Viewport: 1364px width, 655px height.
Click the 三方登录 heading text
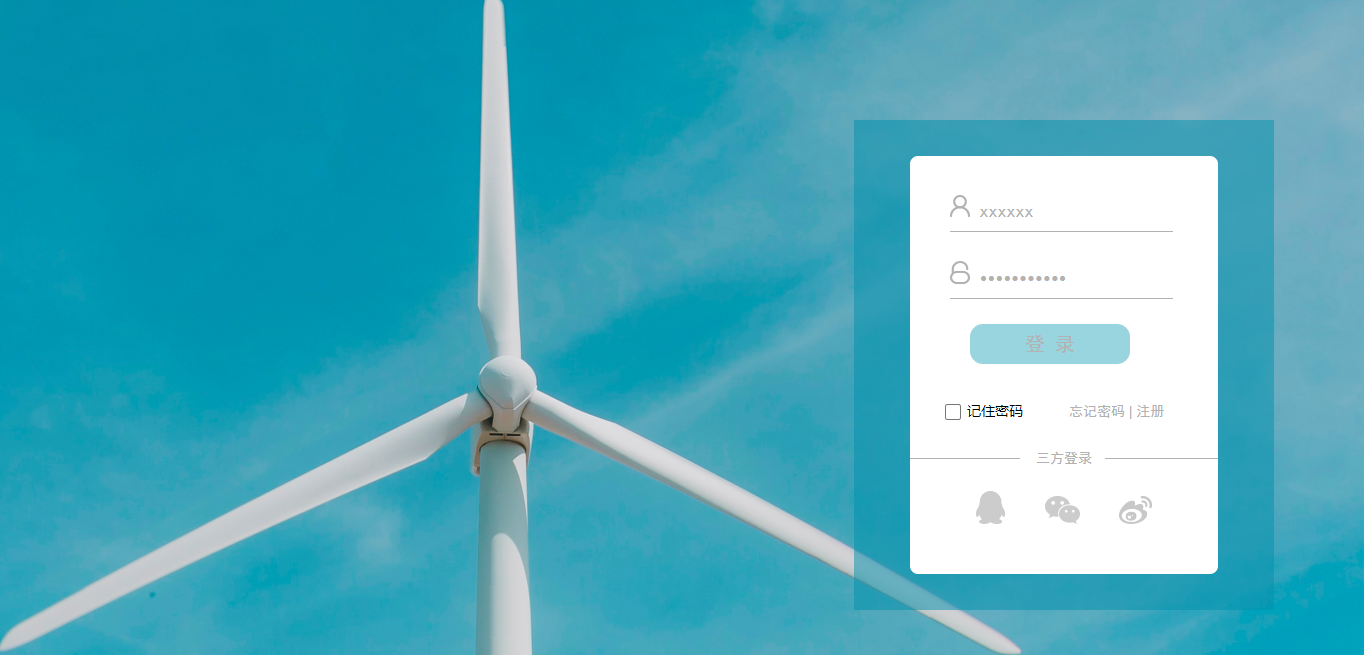tap(1064, 459)
